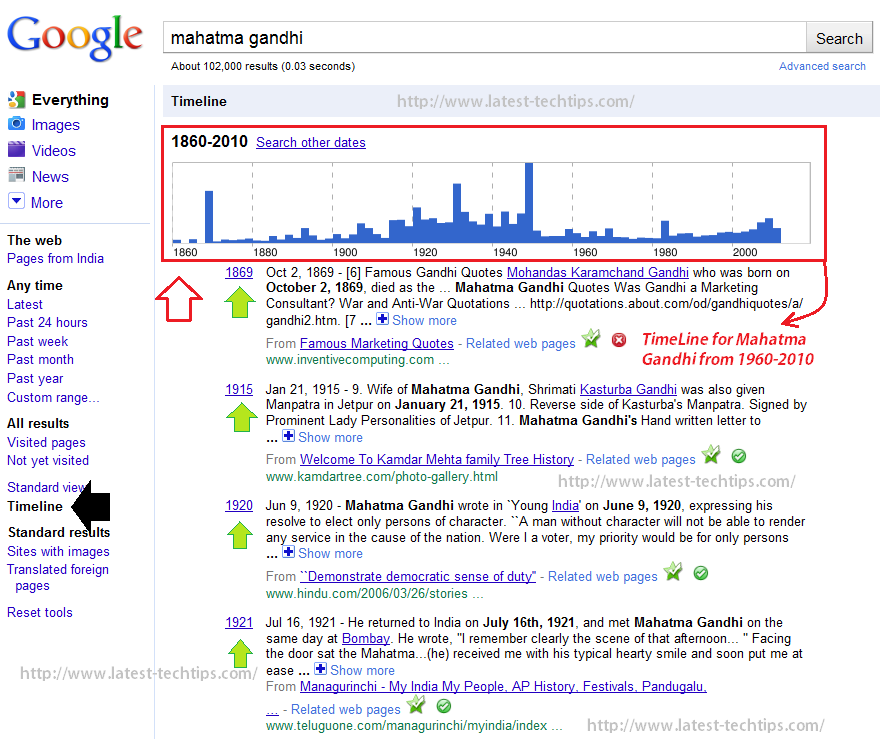Select Visited pages filter

click(x=47, y=443)
